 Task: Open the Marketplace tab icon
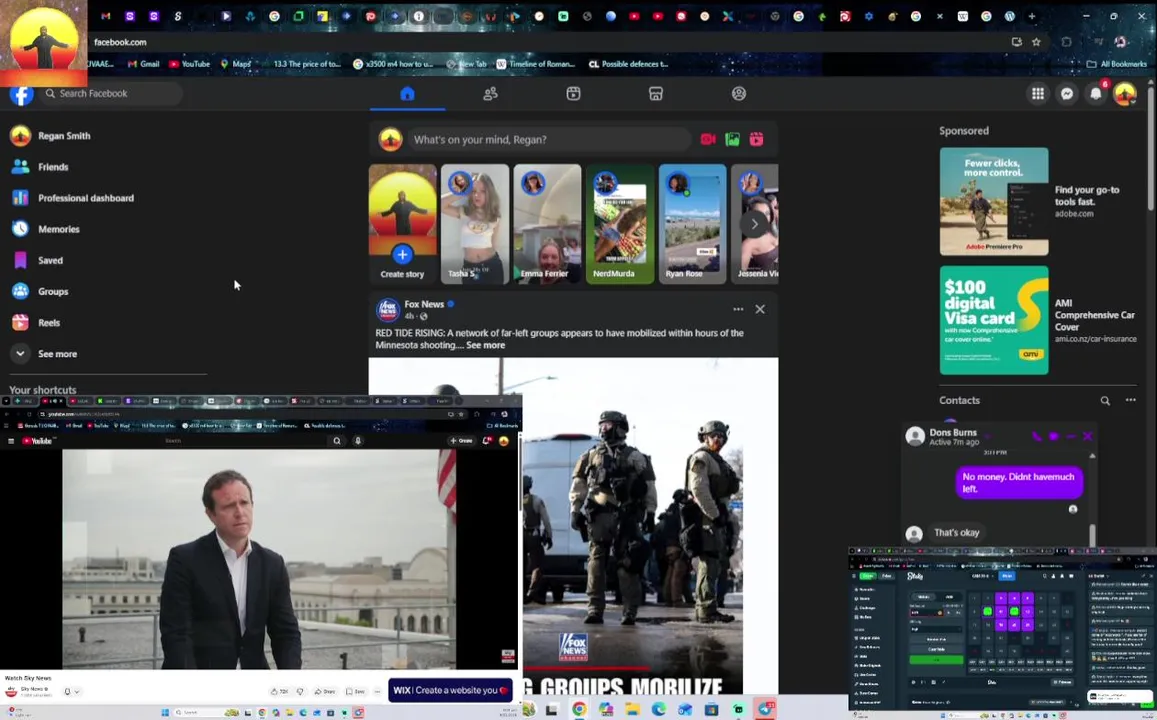click(656, 94)
